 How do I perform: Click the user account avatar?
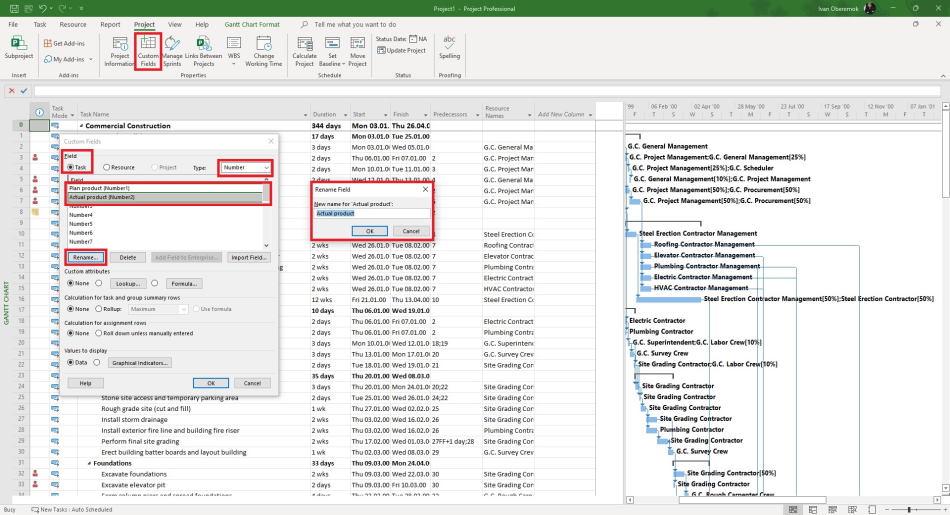pyautogui.click(x=869, y=8)
